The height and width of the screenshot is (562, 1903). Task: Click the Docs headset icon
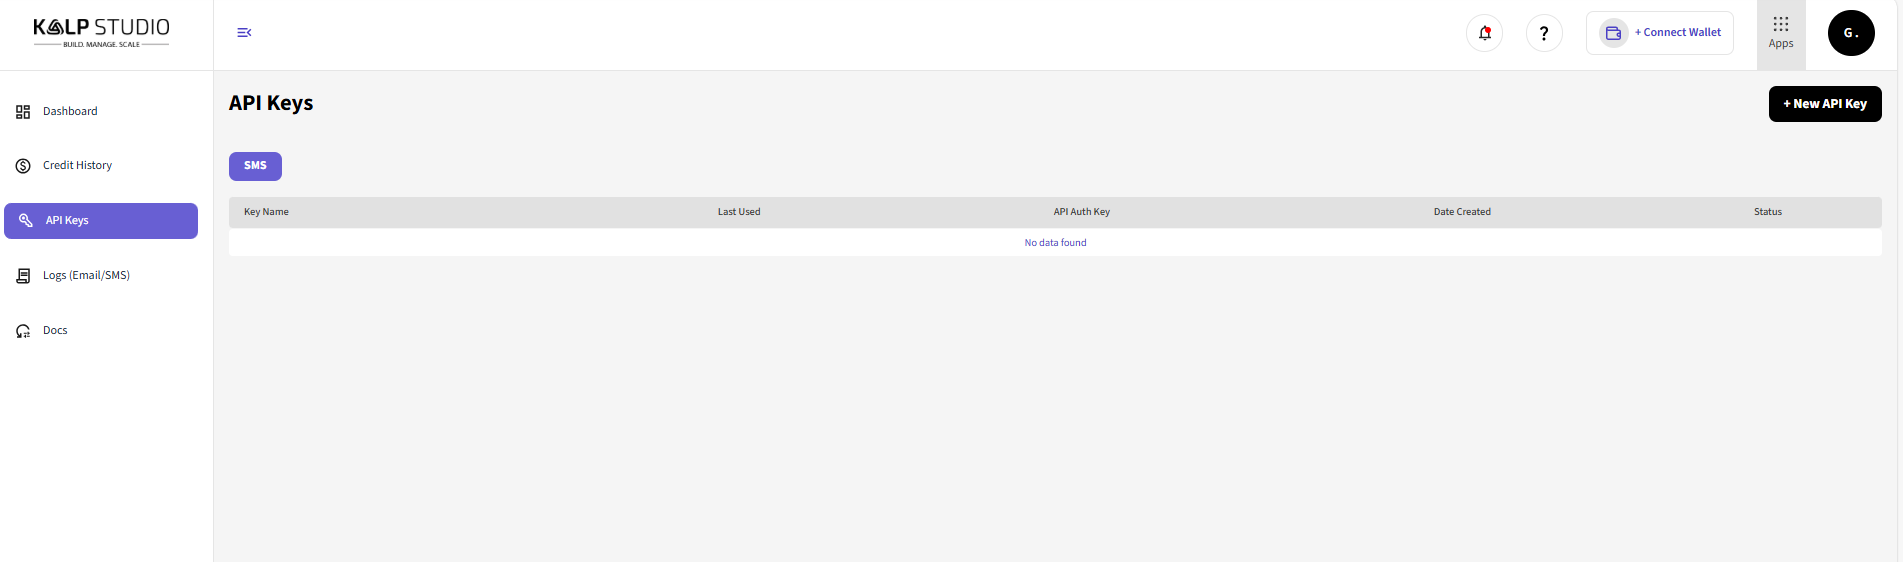[23, 331]
